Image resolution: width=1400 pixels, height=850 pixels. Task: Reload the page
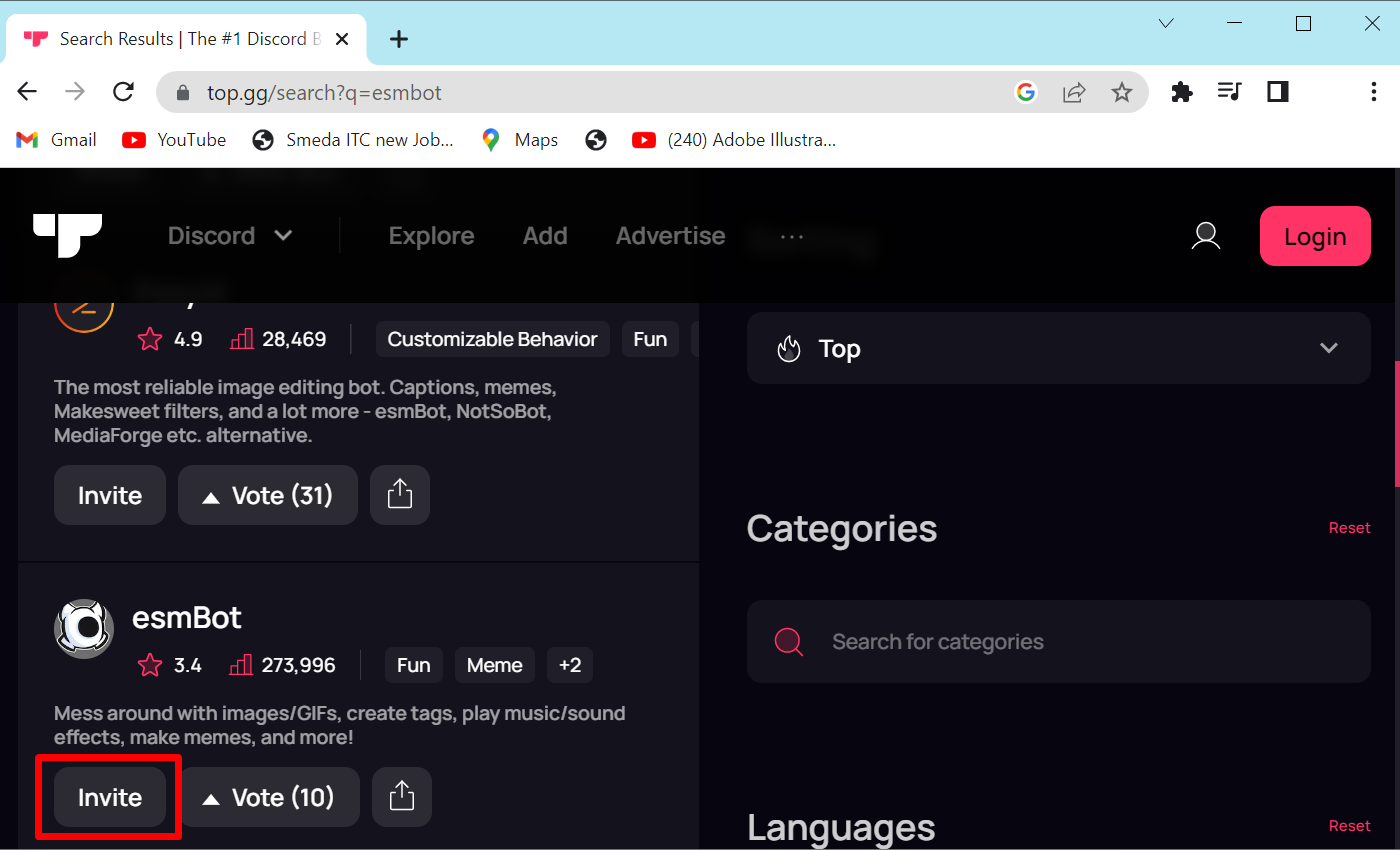(123, 92)
